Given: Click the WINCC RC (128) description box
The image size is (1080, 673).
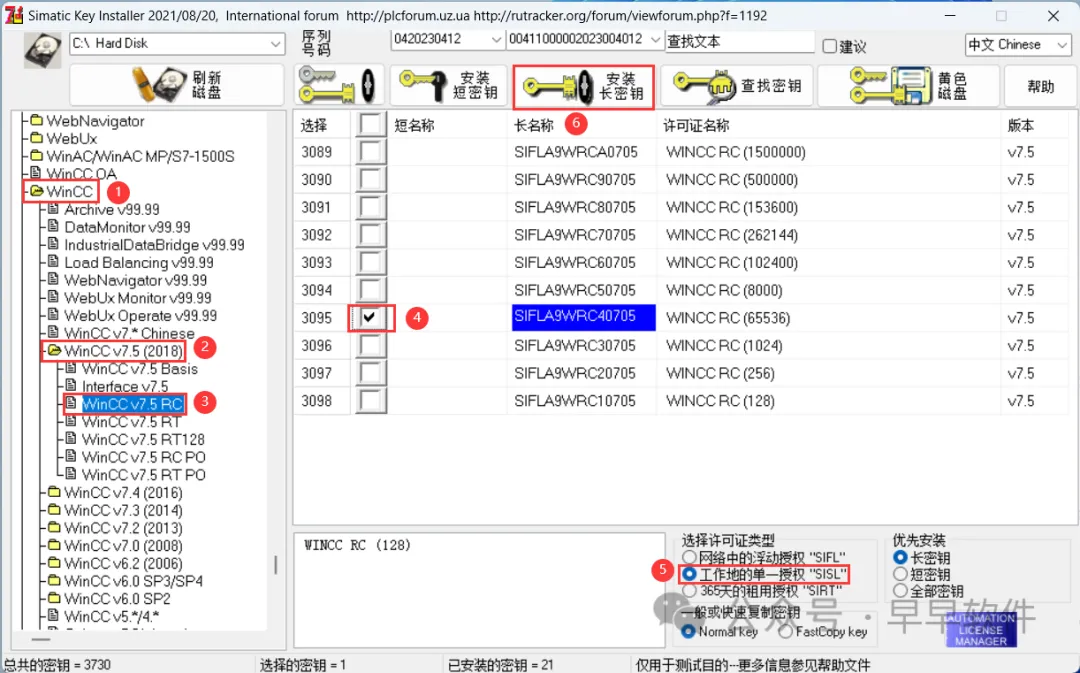Looking at the screenshot, I should point(479,589).
